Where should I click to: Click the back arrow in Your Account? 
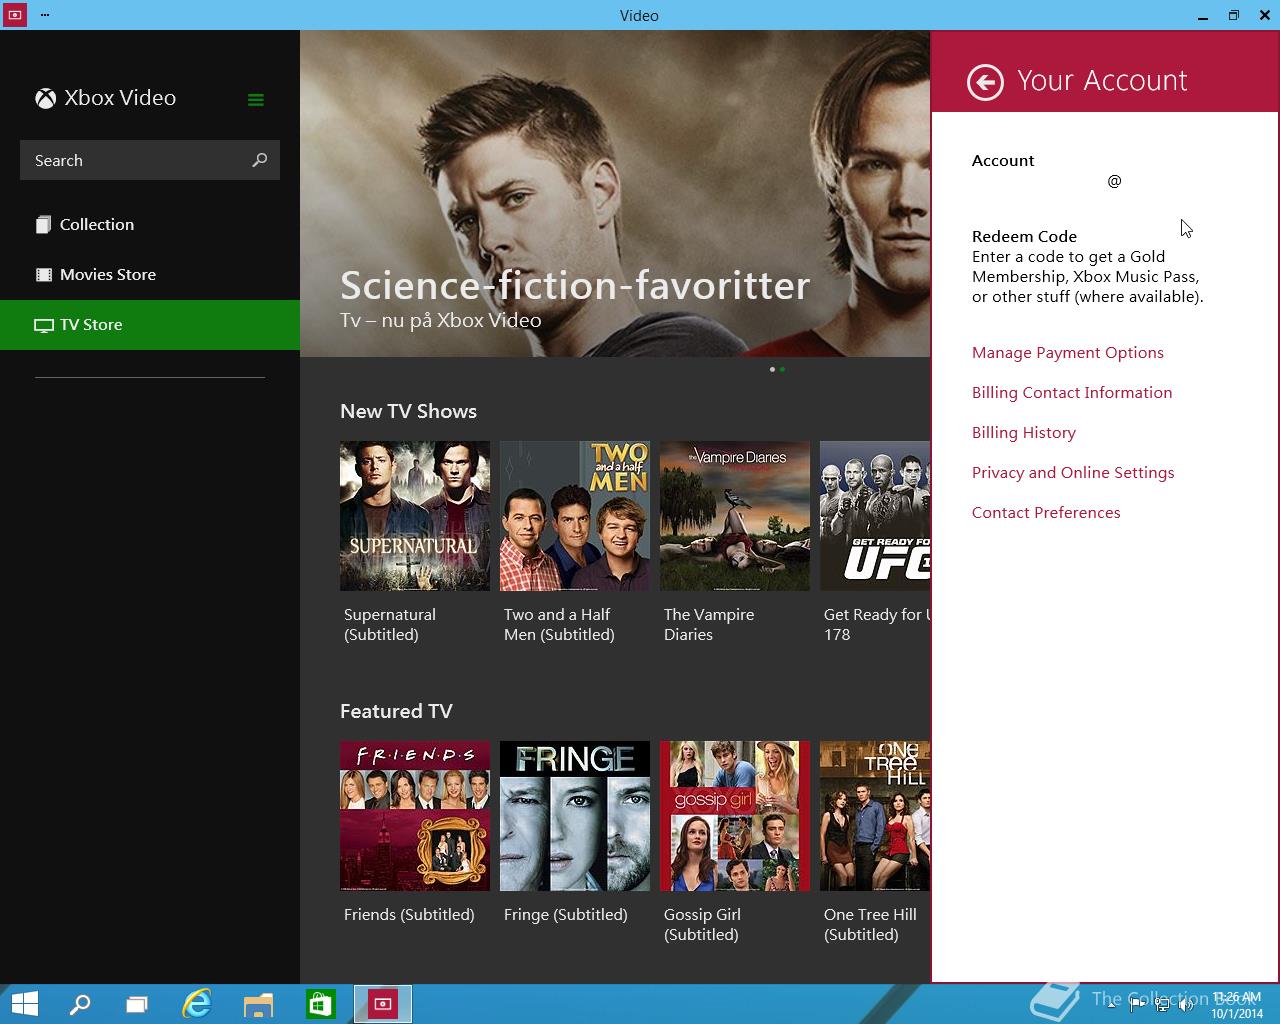point(985,82)
